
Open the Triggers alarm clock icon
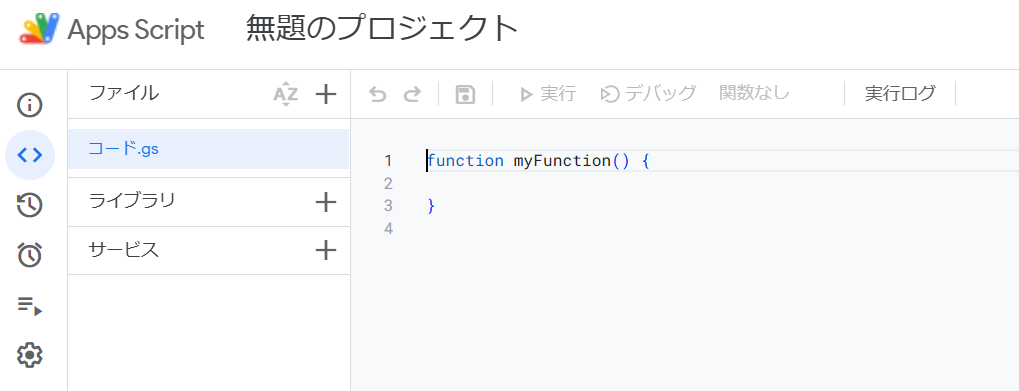pos(29,255)
